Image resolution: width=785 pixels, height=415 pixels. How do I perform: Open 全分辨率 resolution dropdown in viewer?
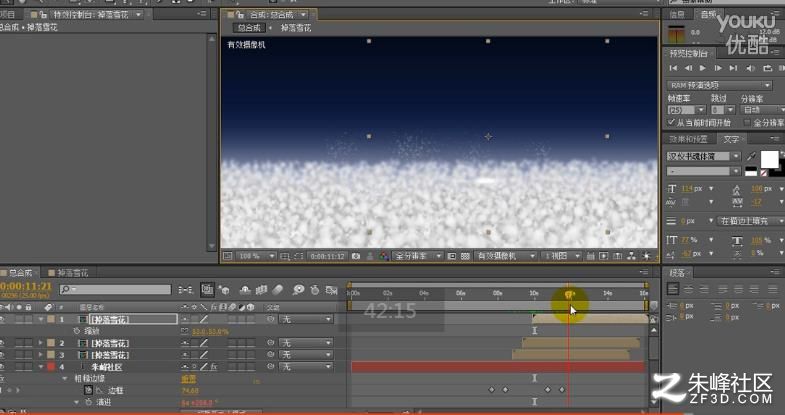(x=418, y=256)
